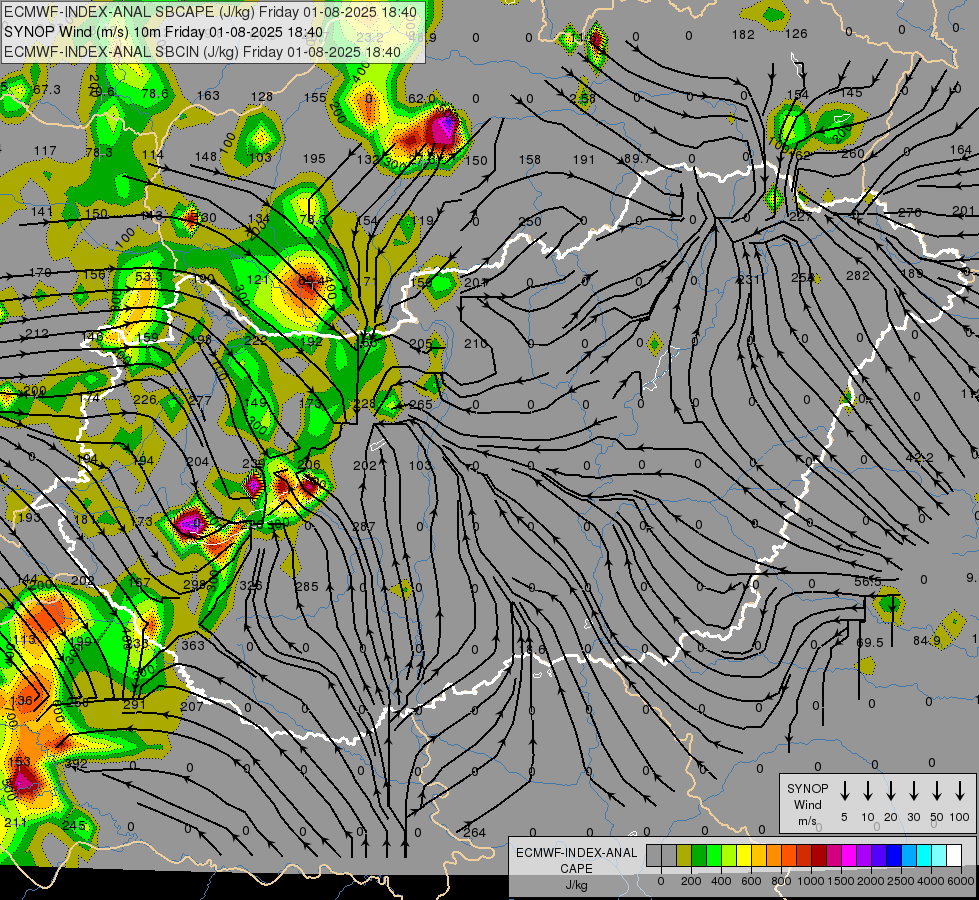Pick the olive swatch in CAPE legend
The width and height of the screenshot is (979, 900).
(x=684, y=856)
